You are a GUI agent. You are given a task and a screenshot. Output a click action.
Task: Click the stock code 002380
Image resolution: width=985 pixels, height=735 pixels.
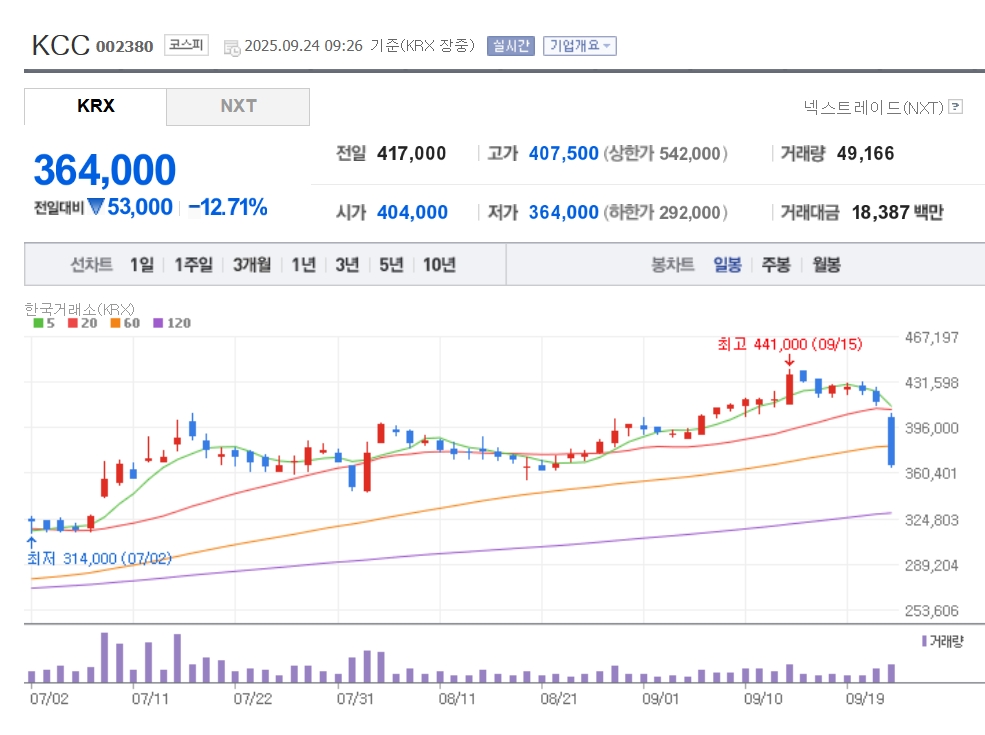point(124,46)
